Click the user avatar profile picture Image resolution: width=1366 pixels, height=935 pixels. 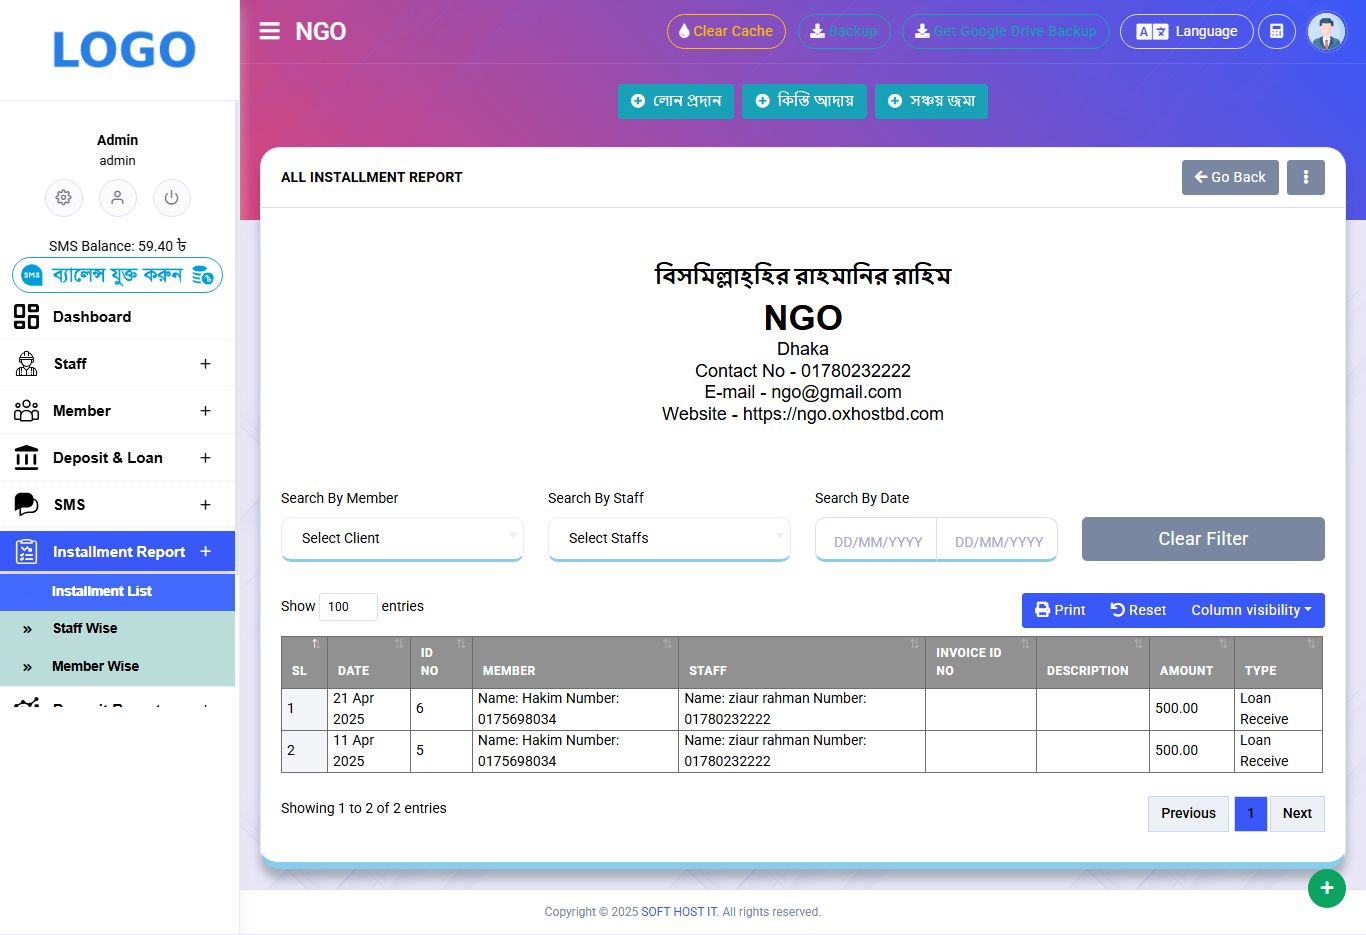pyautogui.click(x=1326, y=32)
